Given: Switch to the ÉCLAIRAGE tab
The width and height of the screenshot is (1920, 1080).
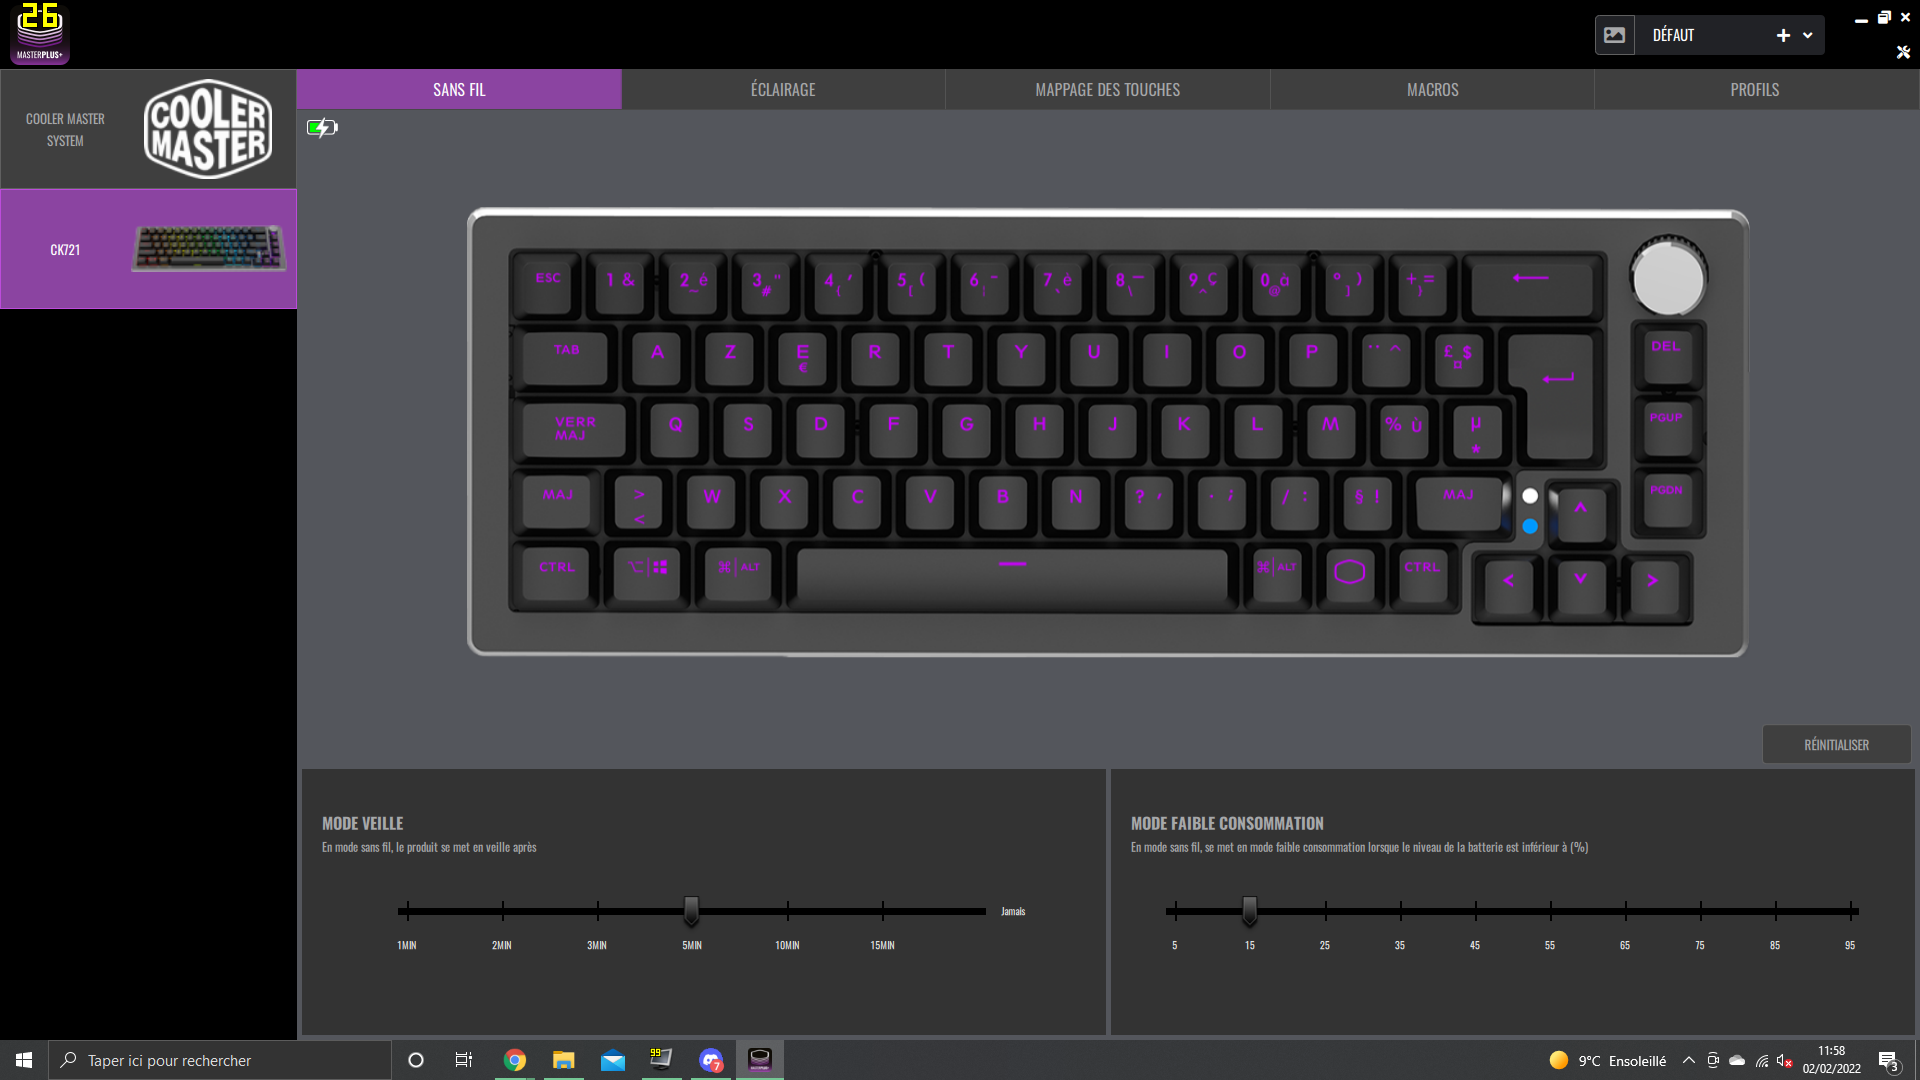Looking at the screenshot, I should 783,90.
